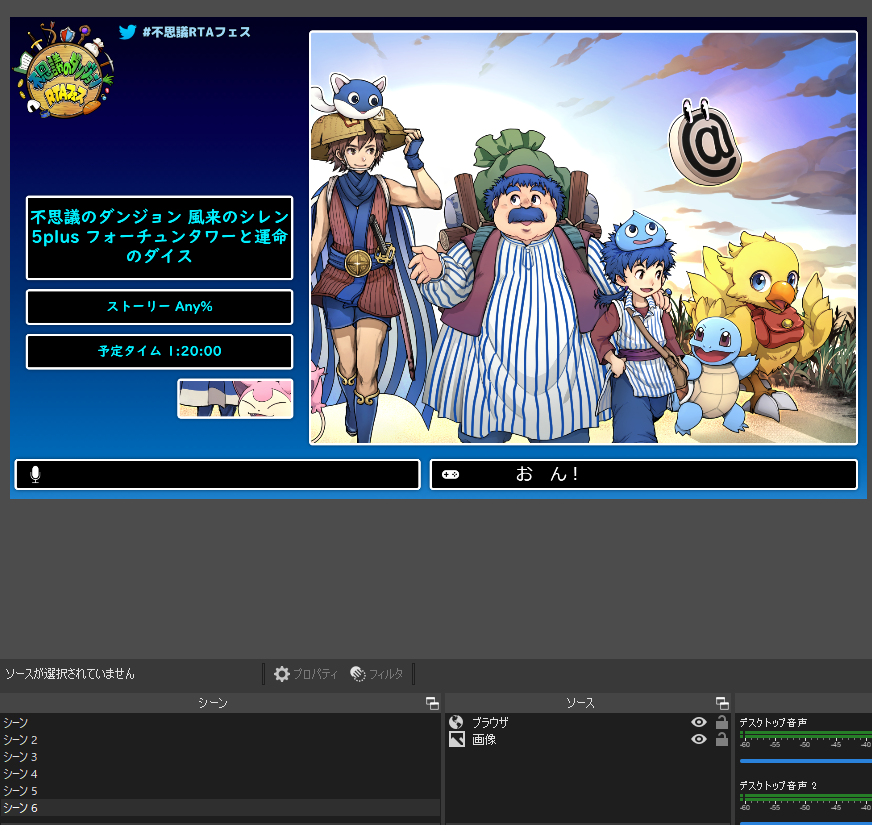Screen dimensions: 872x825
Task: Open the Filters (フィルタ) button
Action: 376,674
